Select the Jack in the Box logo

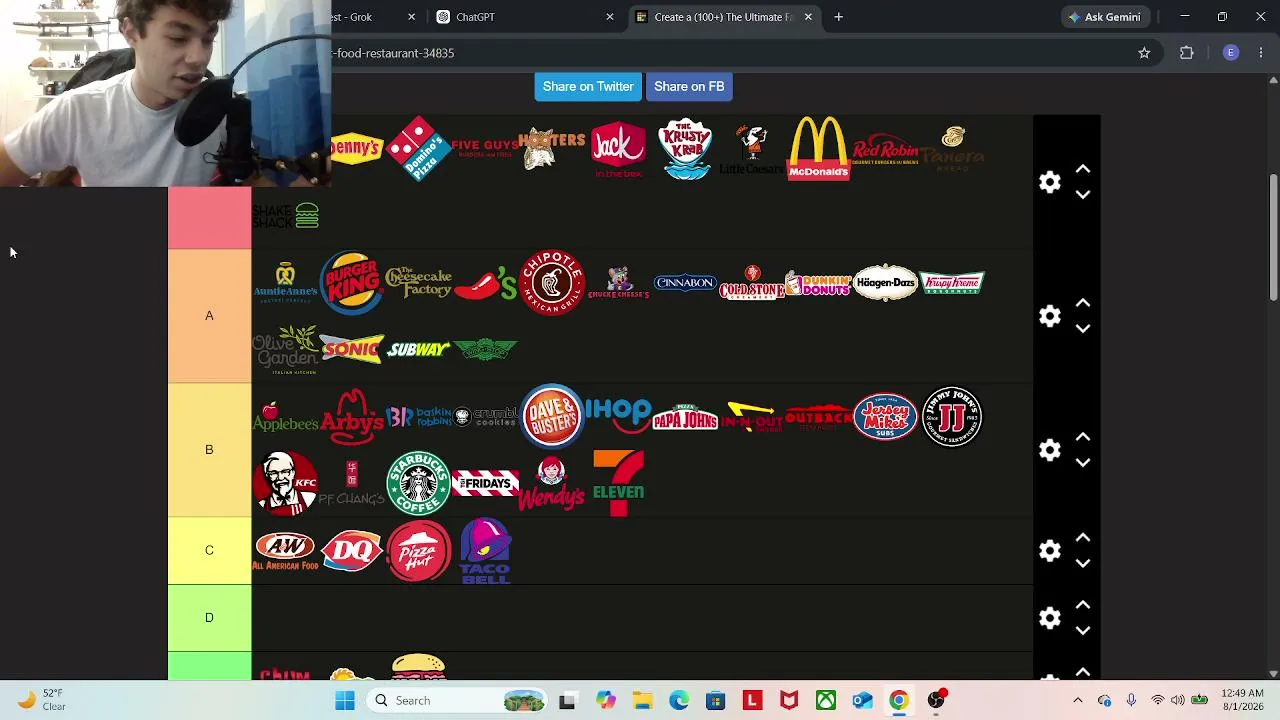click(618, 149)
